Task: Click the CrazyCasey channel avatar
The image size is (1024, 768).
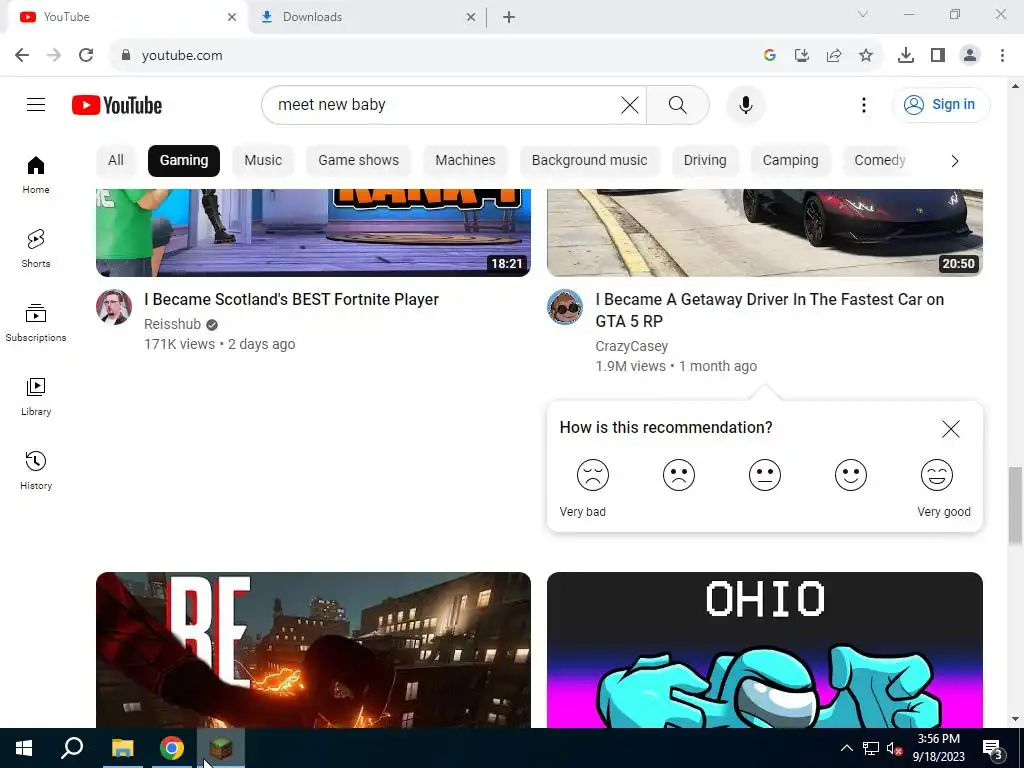Action: pyautogui.click(x=565, y=307)
